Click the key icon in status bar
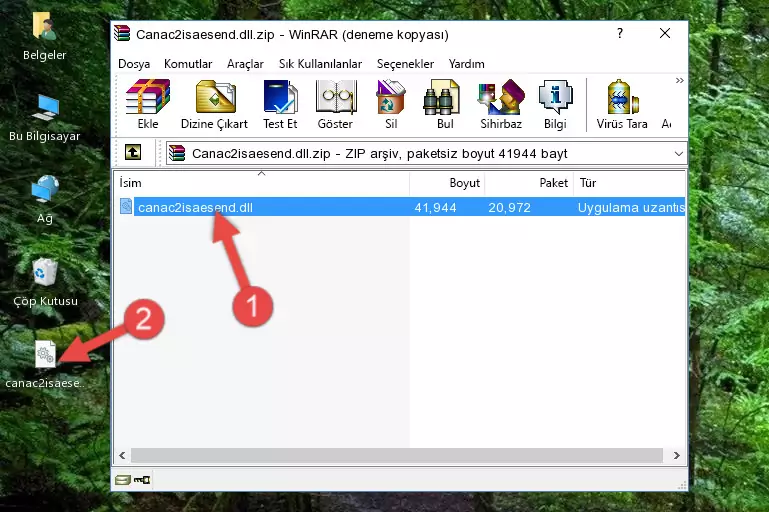The width and height of the screenshot is (769, 512). (142, 480)
